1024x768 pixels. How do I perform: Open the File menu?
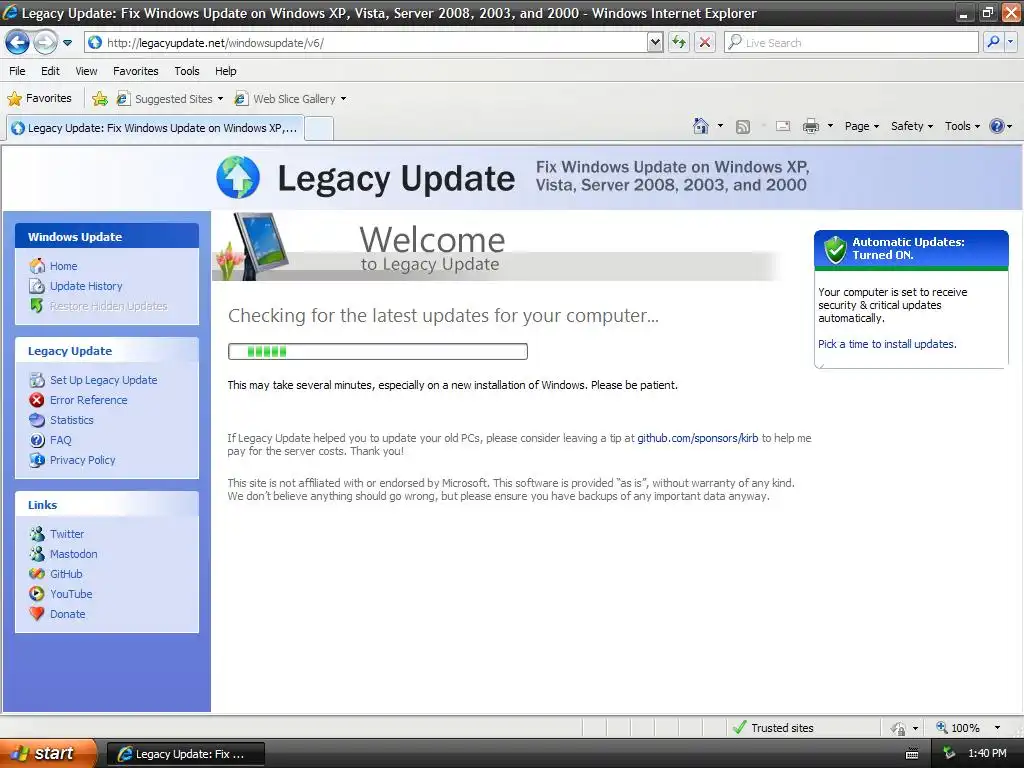(18, 71)
